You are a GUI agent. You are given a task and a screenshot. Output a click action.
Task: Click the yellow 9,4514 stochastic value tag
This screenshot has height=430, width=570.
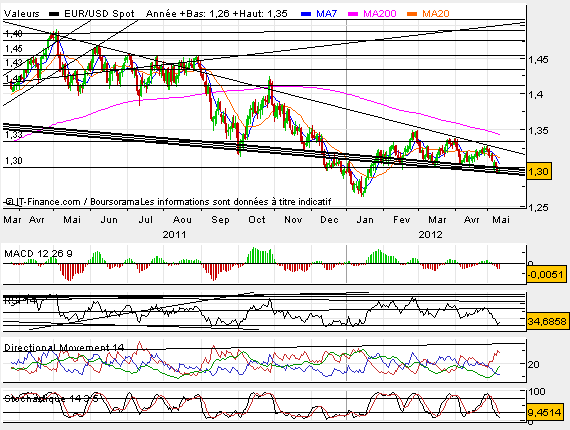(544, 413)
